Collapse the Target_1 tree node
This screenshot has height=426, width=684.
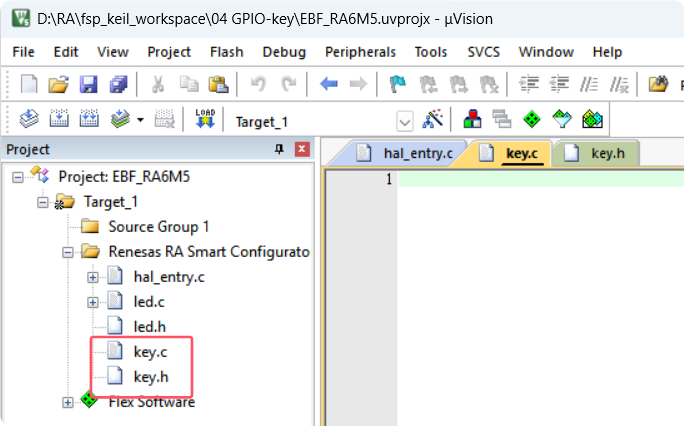coord(42,203)
